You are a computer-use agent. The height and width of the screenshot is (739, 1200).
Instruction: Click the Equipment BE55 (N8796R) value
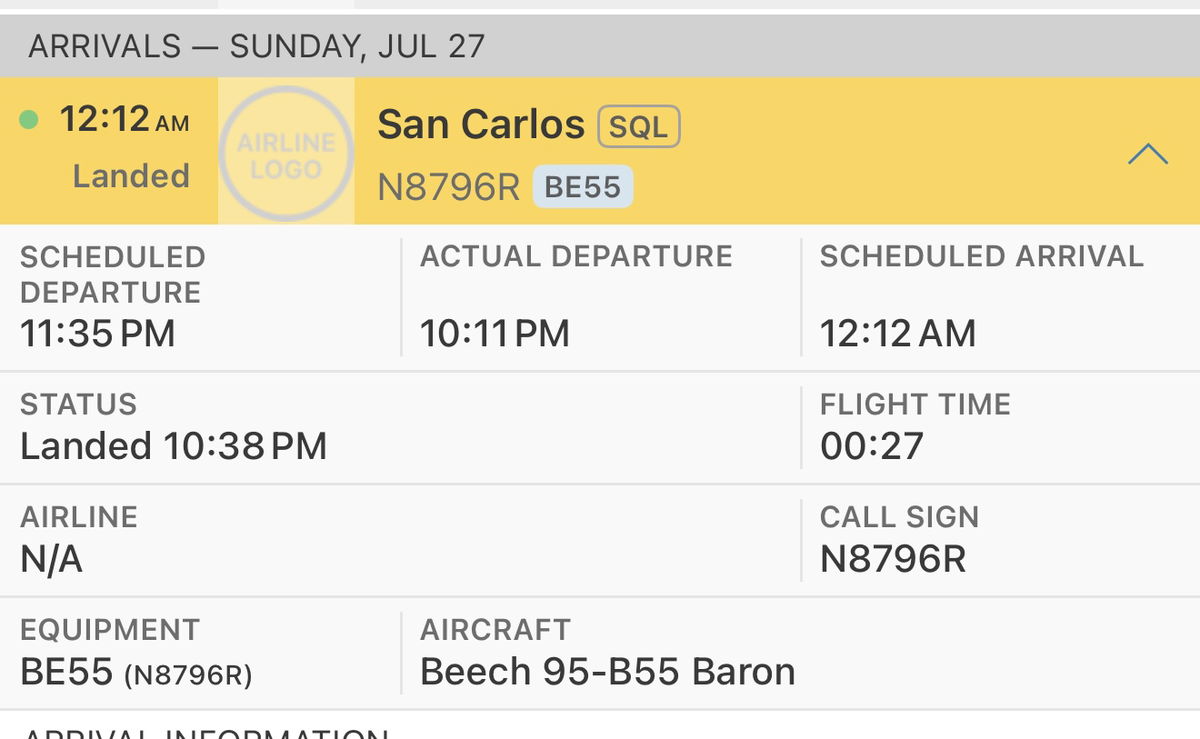[x=136, y=672]
